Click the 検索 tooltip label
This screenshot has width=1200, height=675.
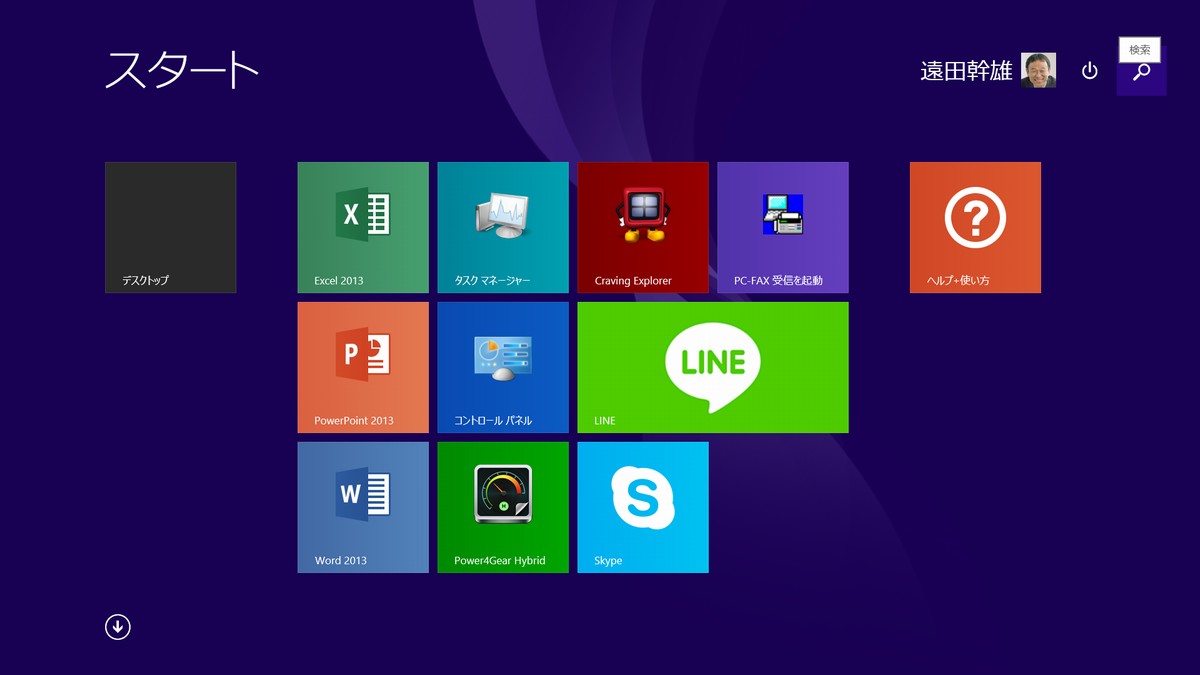1139,50
